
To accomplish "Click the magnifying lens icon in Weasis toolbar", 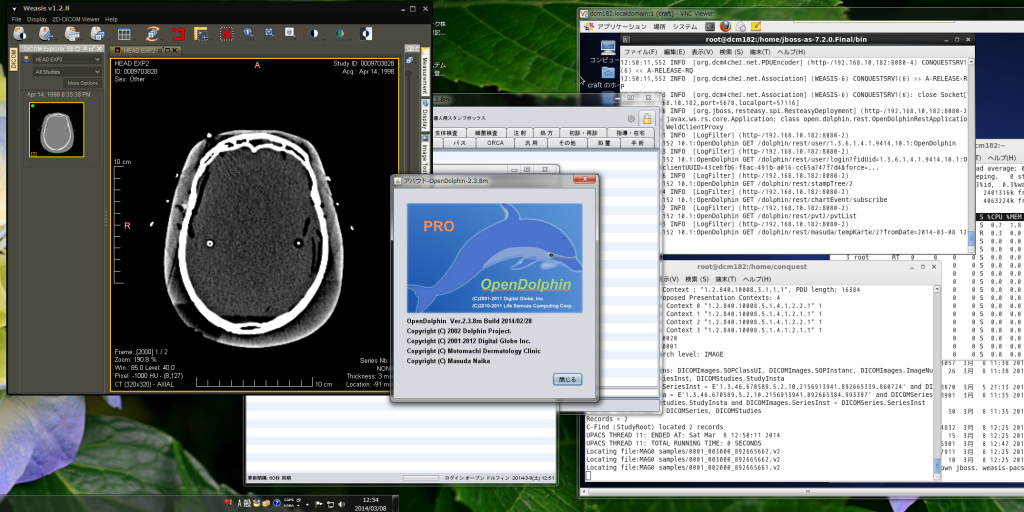I will pyautogui.click(x=291, y=33).
